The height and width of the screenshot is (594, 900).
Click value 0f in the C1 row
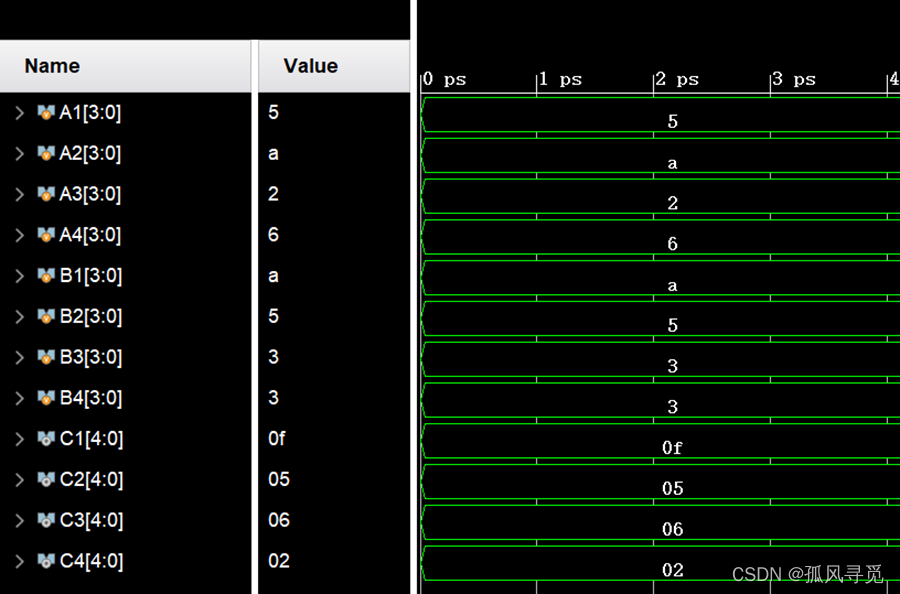click(x=277, y=438)
